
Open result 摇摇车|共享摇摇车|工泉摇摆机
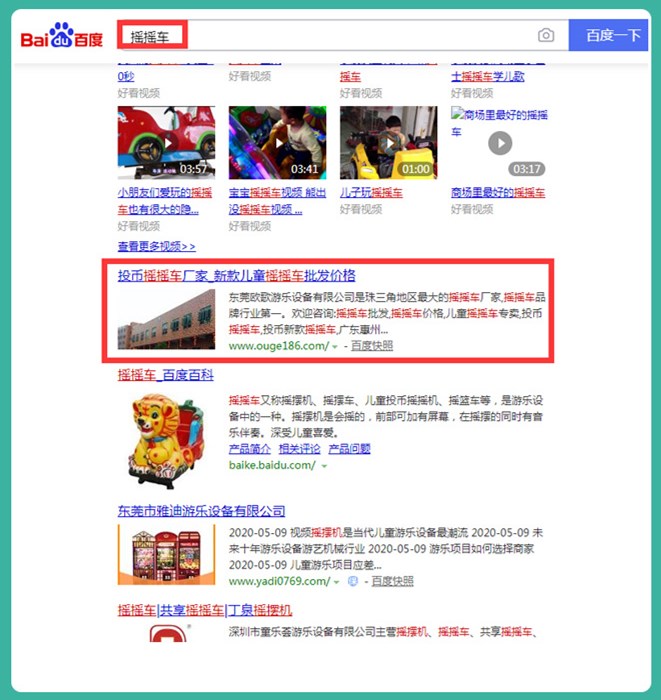(205, 610)
